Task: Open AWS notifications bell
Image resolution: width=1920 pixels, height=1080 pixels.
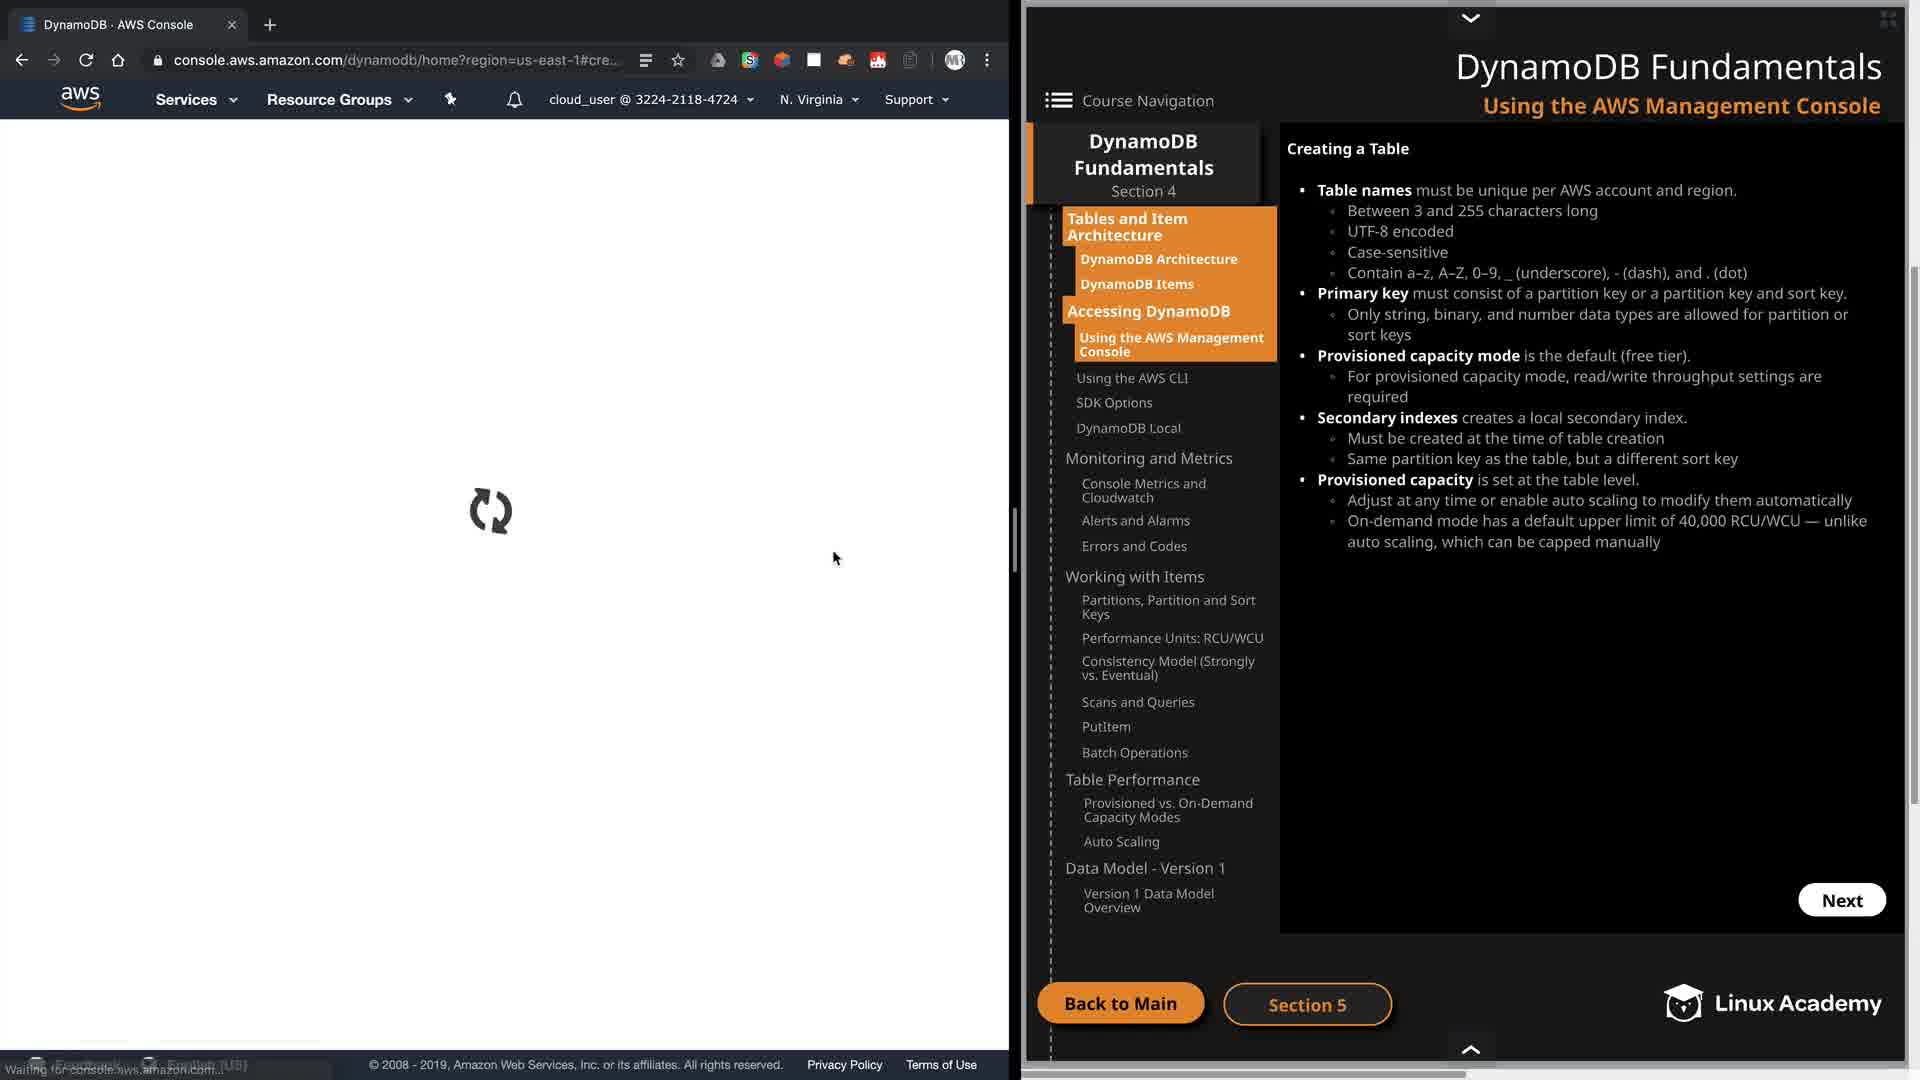Action: click(514, 99)
